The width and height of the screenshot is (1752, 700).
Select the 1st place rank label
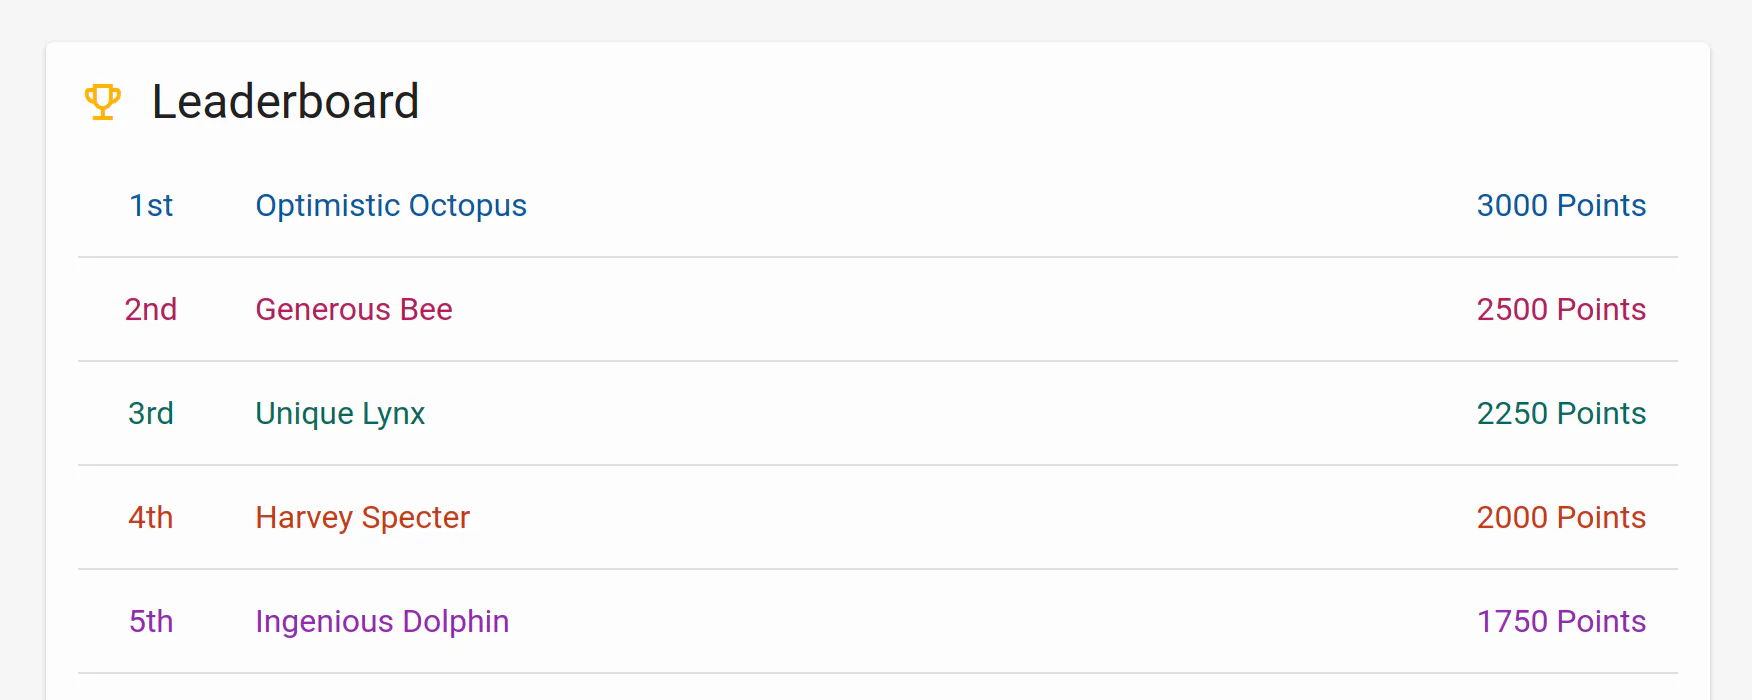[x=151, y=205]
